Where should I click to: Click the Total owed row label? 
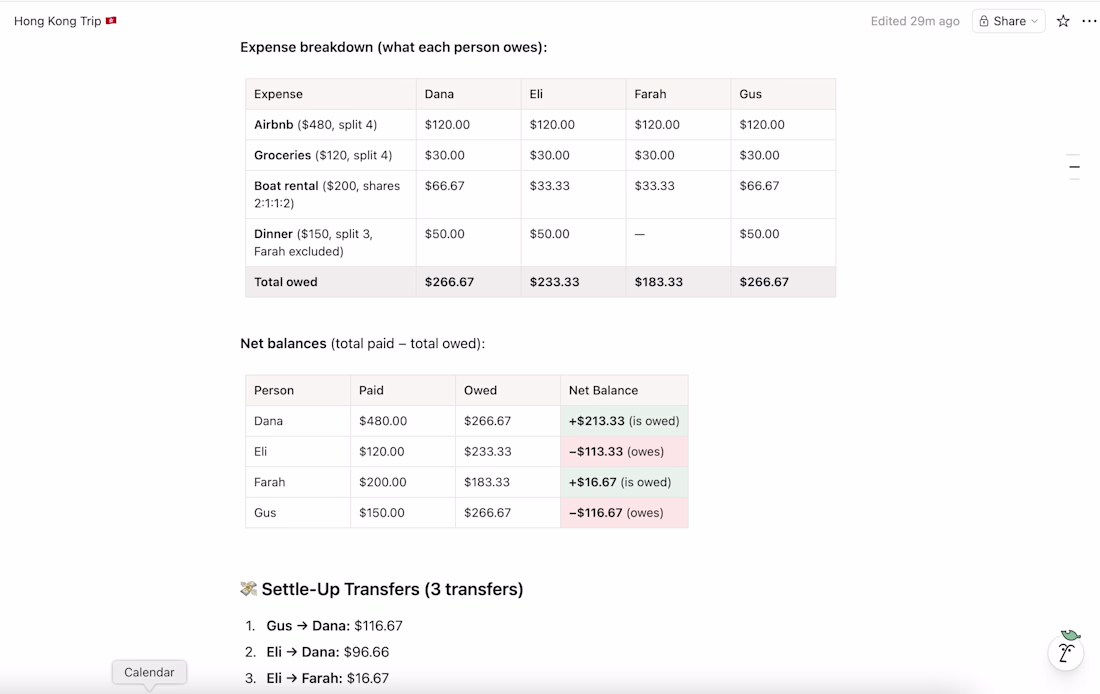(x=330, y=282)
